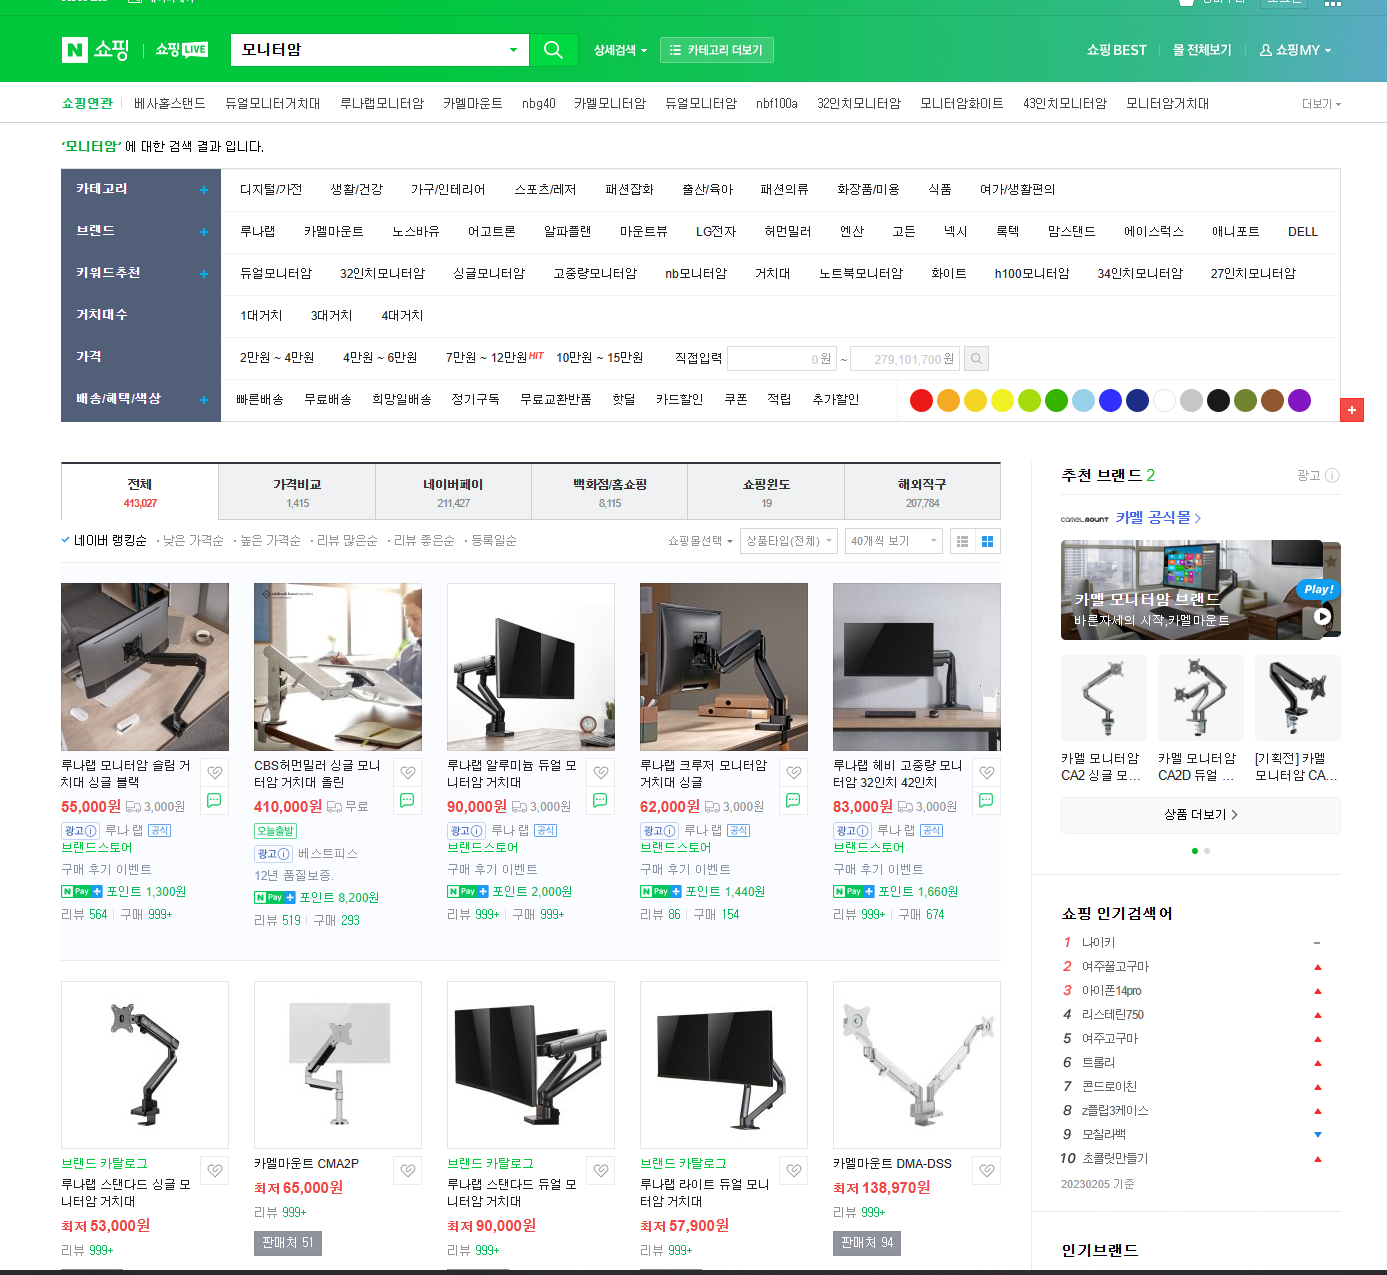
Task: Chat icon for 90,000원 알루미늄 듀얼 item
Action: 600,800
